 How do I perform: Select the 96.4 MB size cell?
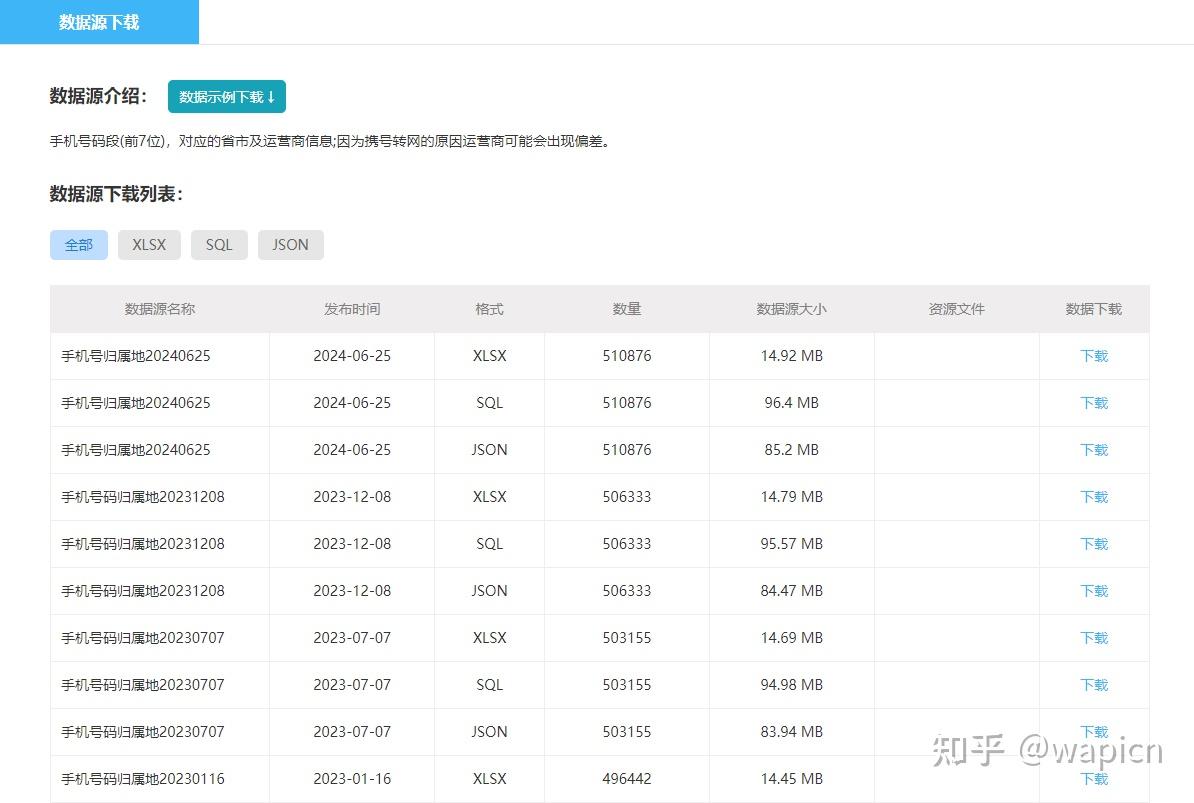[x=792, y=403]
